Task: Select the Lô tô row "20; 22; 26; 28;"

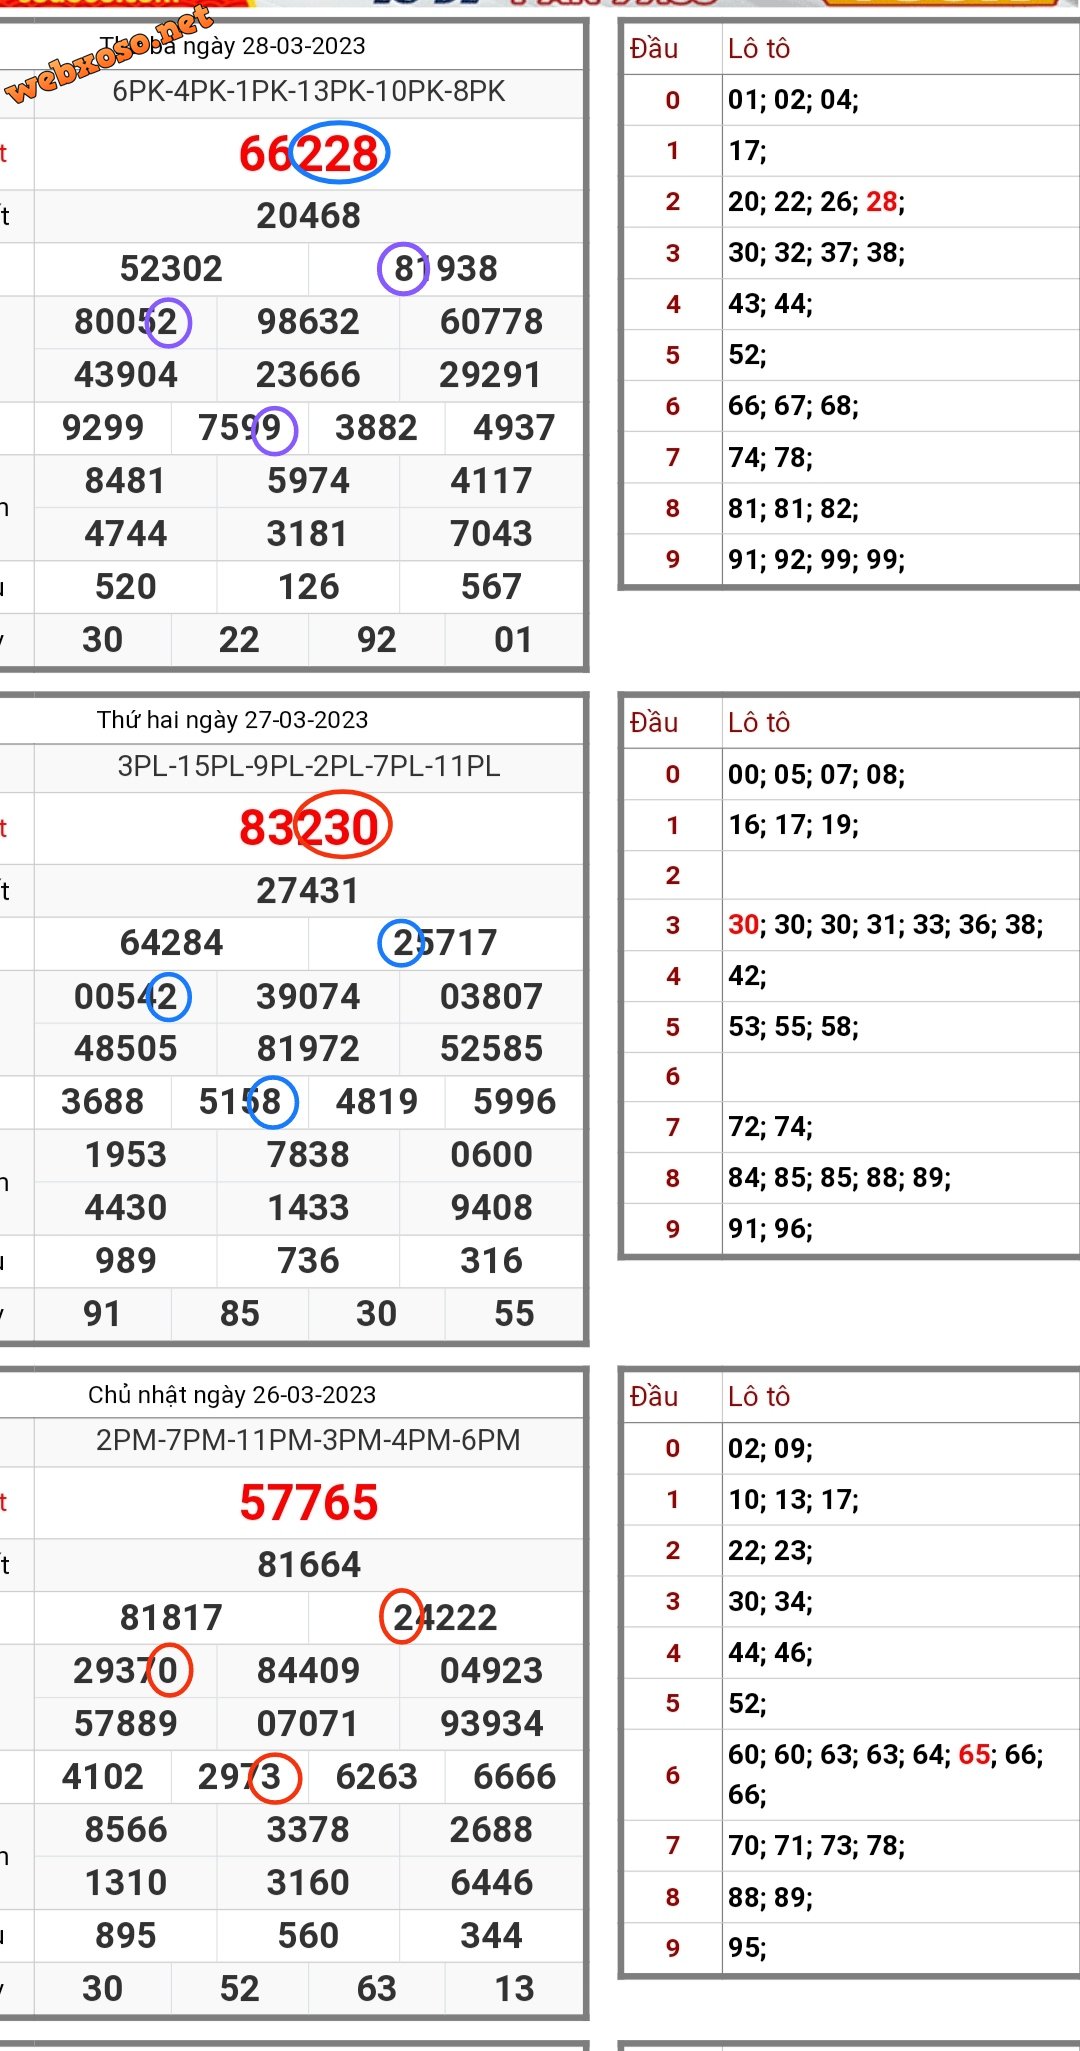Action: click(816, 202)
